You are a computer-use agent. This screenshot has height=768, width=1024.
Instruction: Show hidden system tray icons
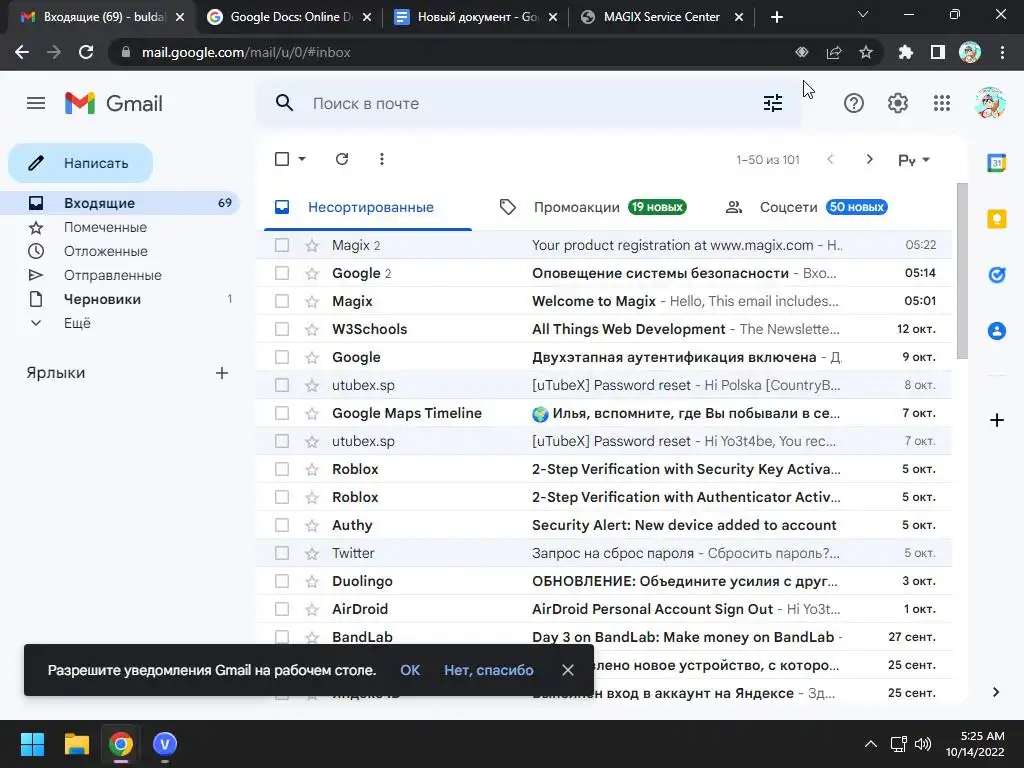871,744
